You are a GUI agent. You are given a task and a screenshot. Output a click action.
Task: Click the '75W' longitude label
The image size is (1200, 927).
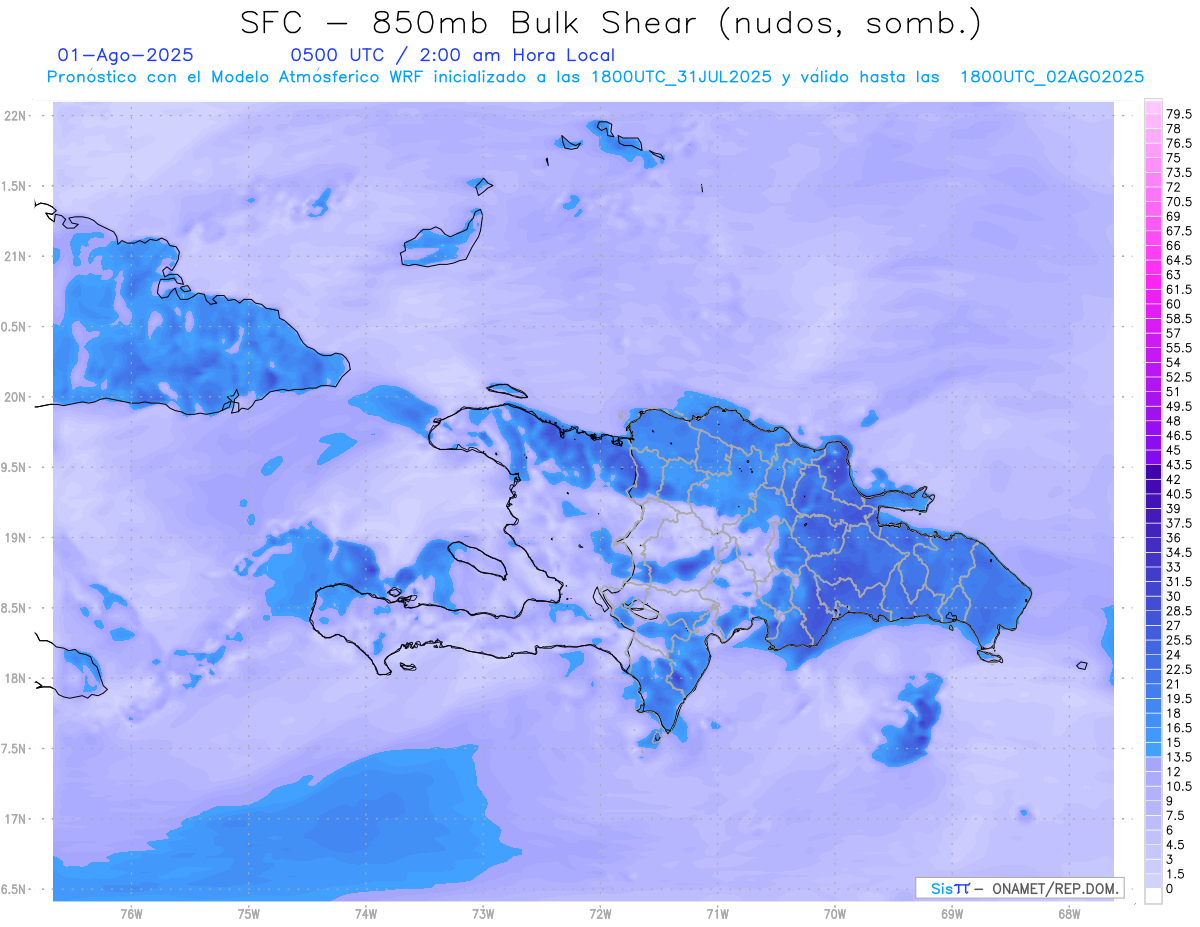(248, 914)
